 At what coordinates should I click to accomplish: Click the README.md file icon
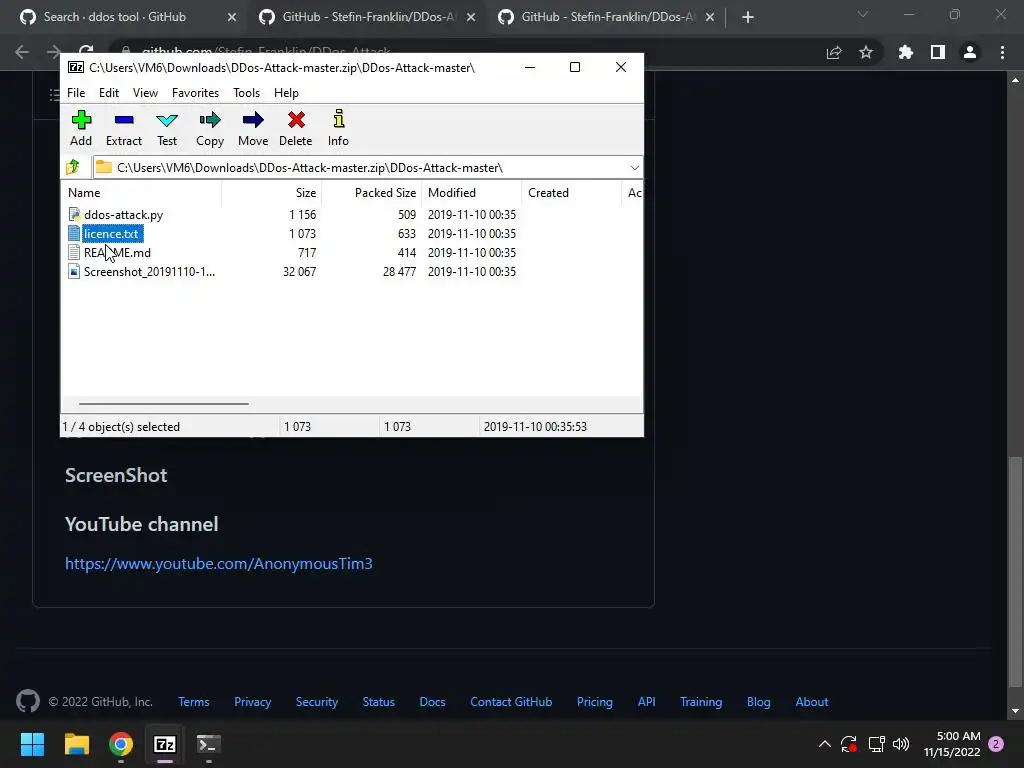(x=74, y=252)
